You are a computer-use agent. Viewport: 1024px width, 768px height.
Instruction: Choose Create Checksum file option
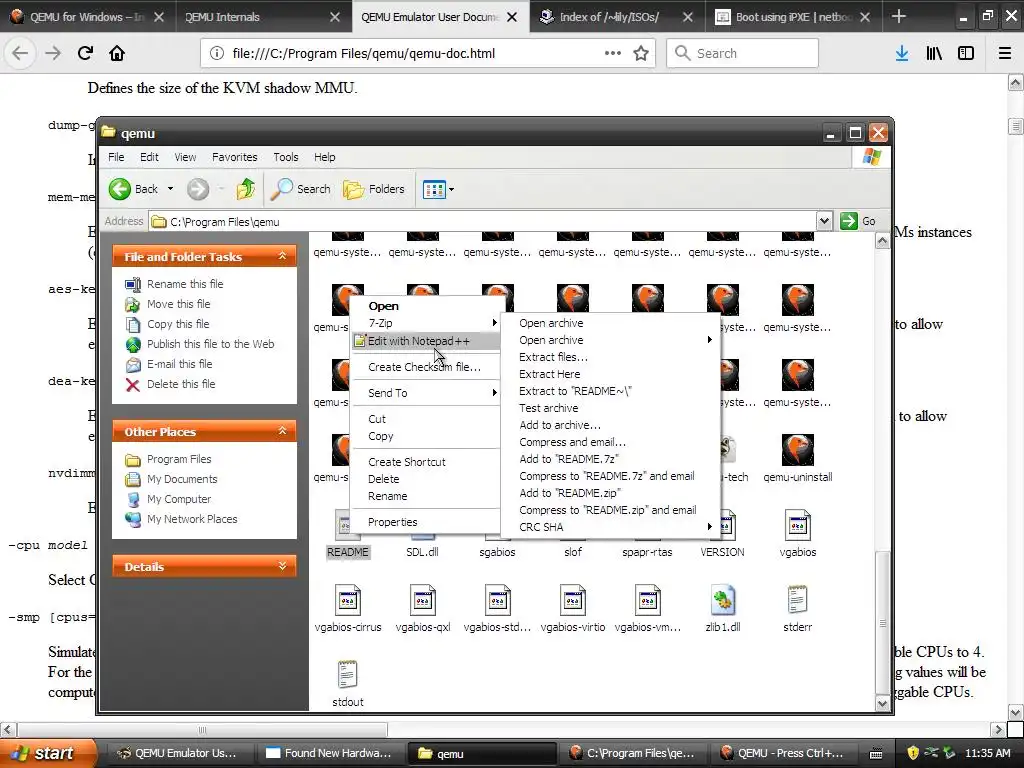[425, 367]
